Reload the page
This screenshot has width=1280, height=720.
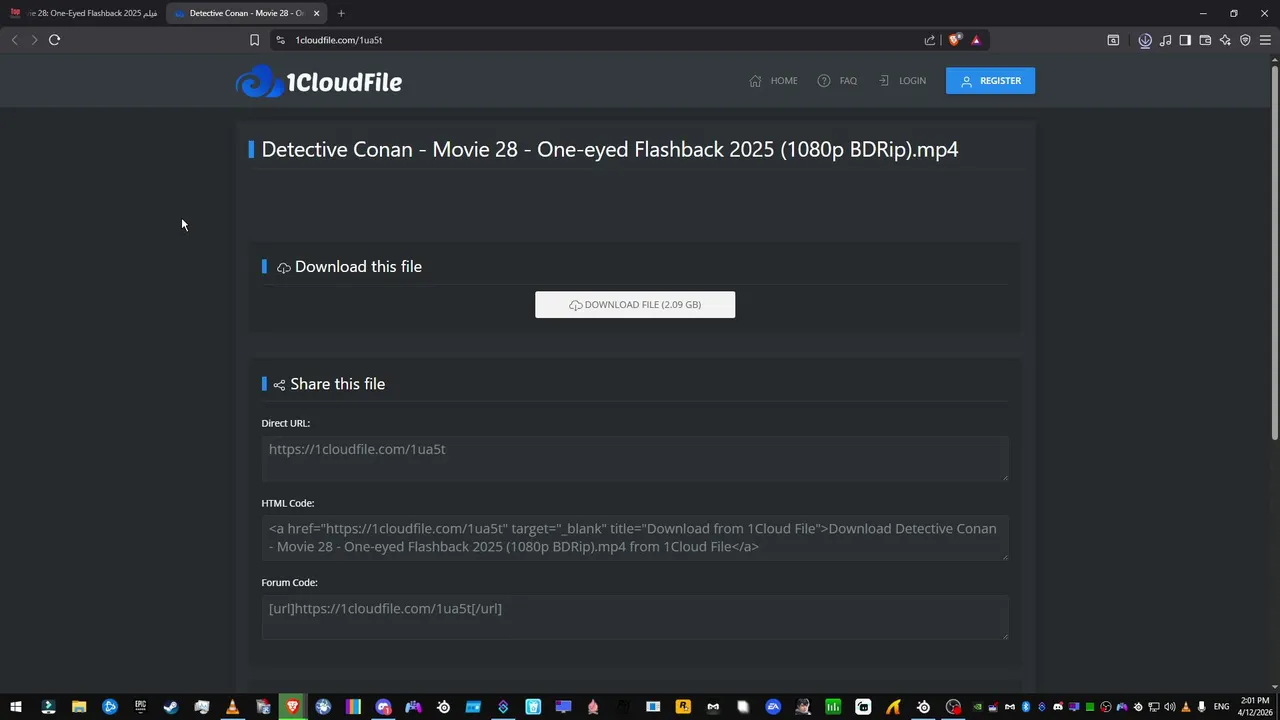[x=54, y=40]
